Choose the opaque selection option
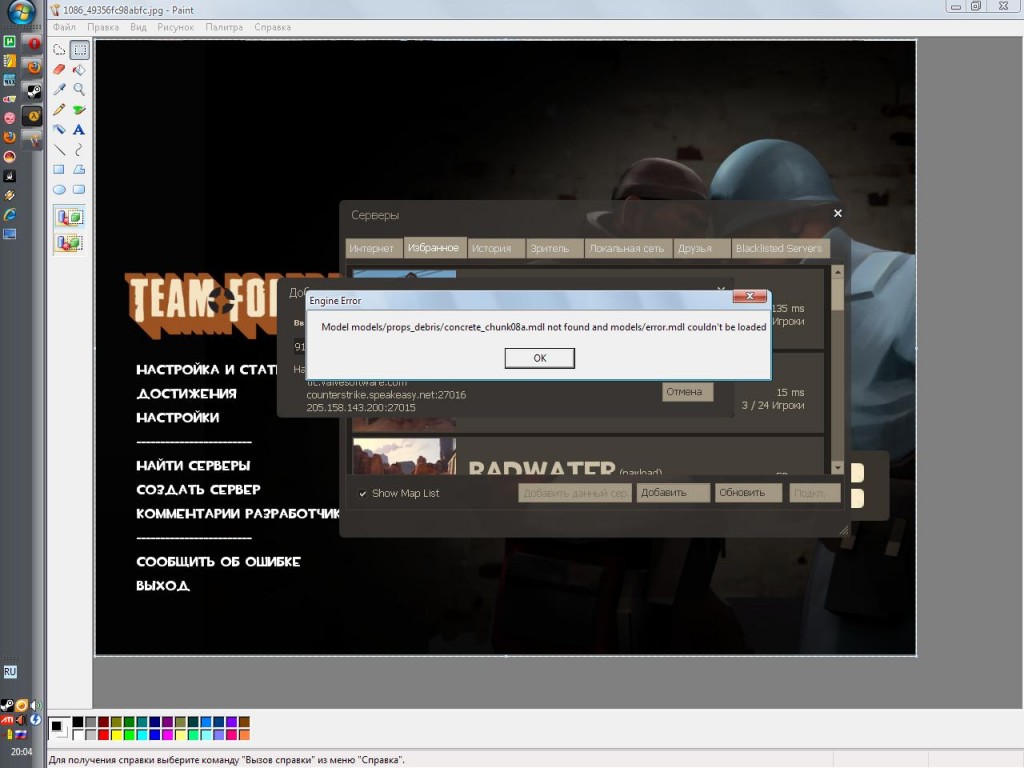The image size is (1024, 768). 69,217
